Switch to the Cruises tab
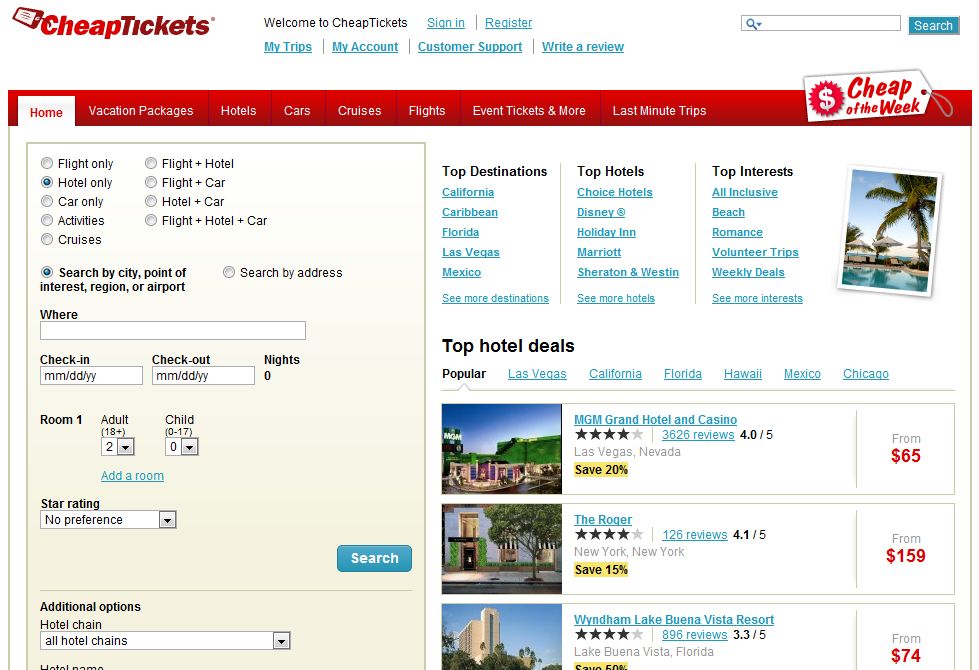 (x=359, y=110)
